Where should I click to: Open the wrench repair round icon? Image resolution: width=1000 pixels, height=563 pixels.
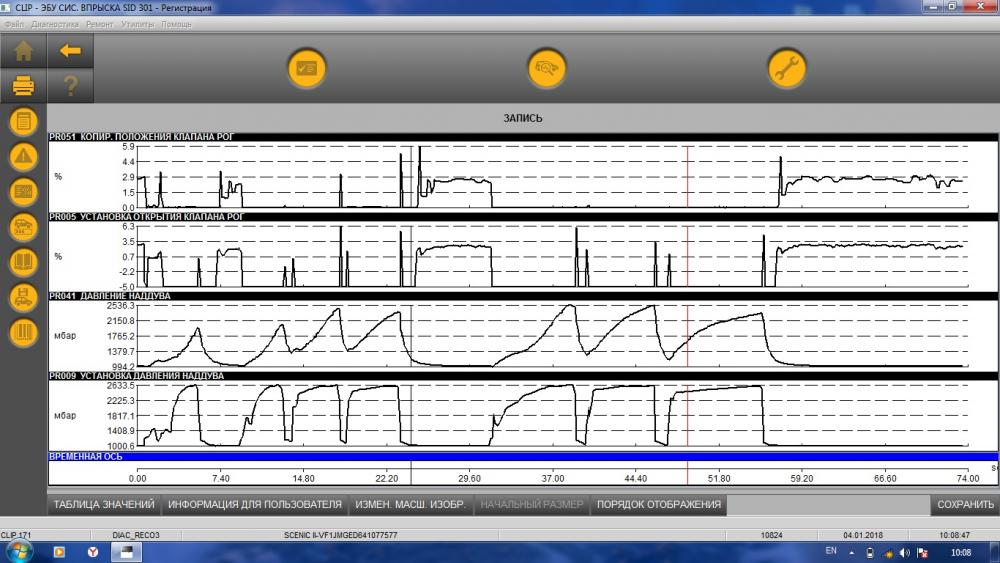(x=786, y=68)
